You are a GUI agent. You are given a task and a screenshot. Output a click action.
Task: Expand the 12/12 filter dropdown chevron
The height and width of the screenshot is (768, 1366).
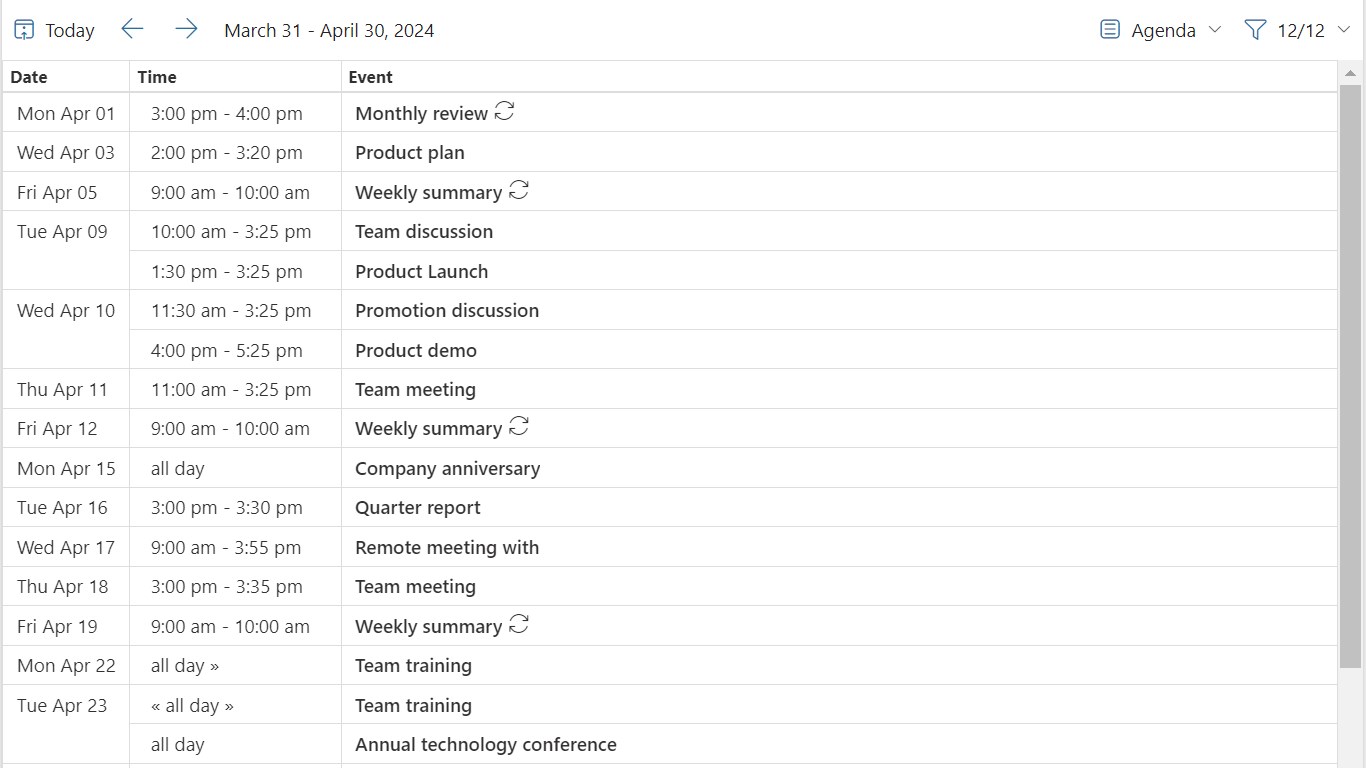(1344, 30)
